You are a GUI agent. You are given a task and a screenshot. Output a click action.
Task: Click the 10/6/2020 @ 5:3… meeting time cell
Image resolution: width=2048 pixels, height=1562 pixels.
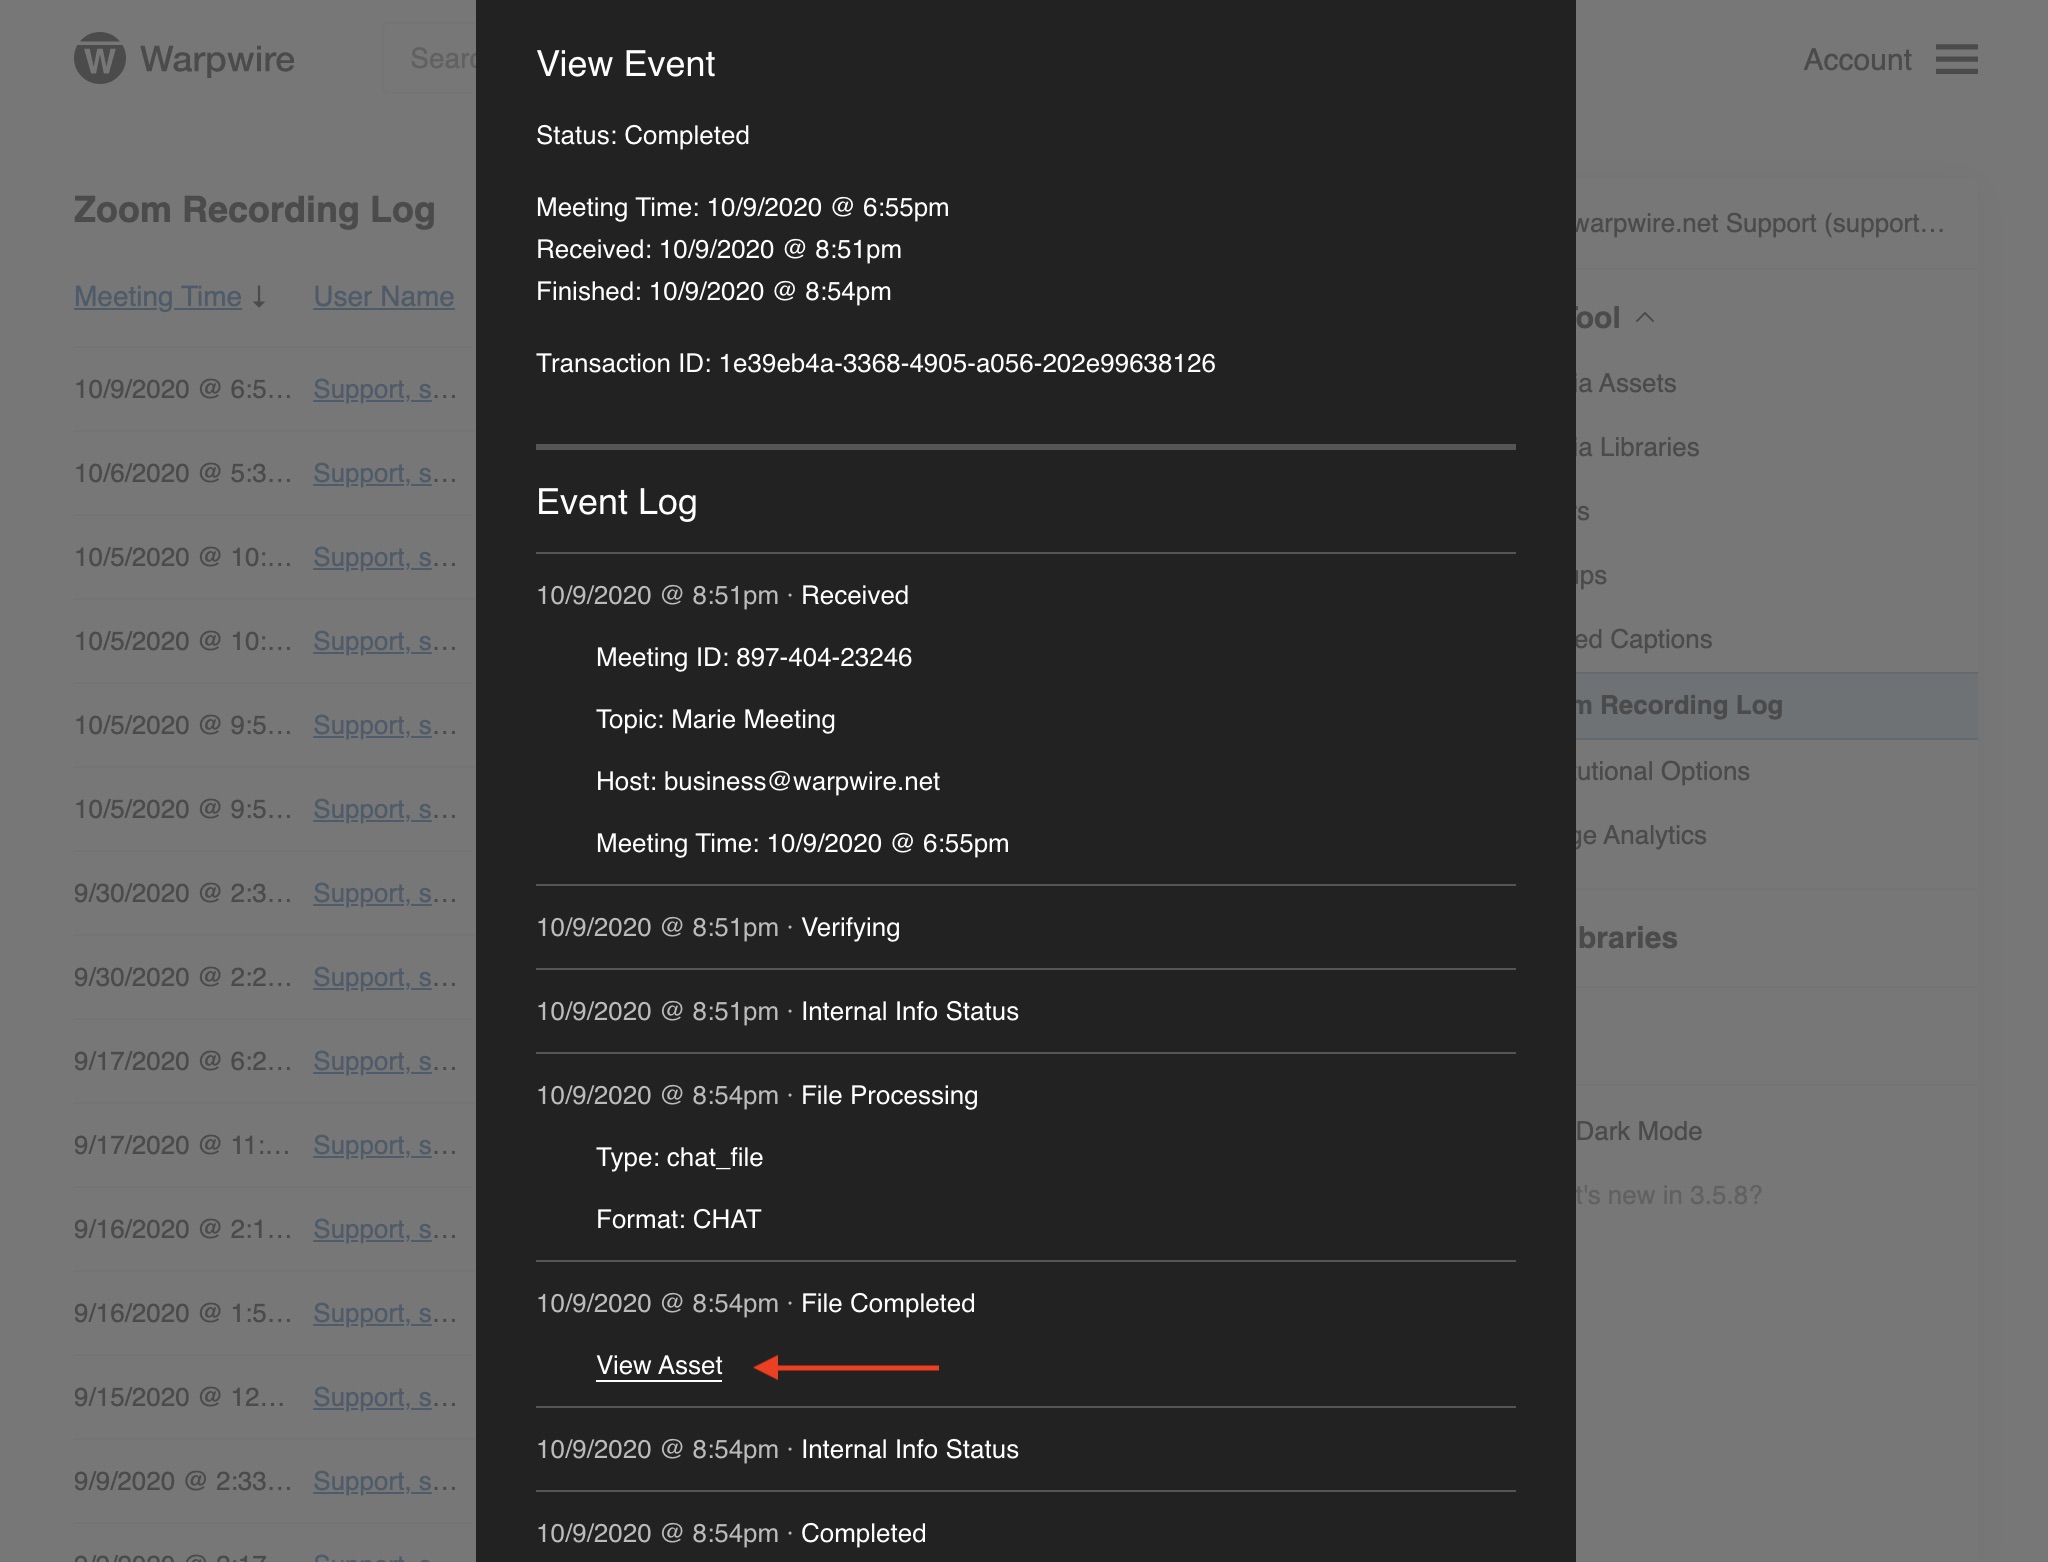pyautogui.click(x=183, y=473)
